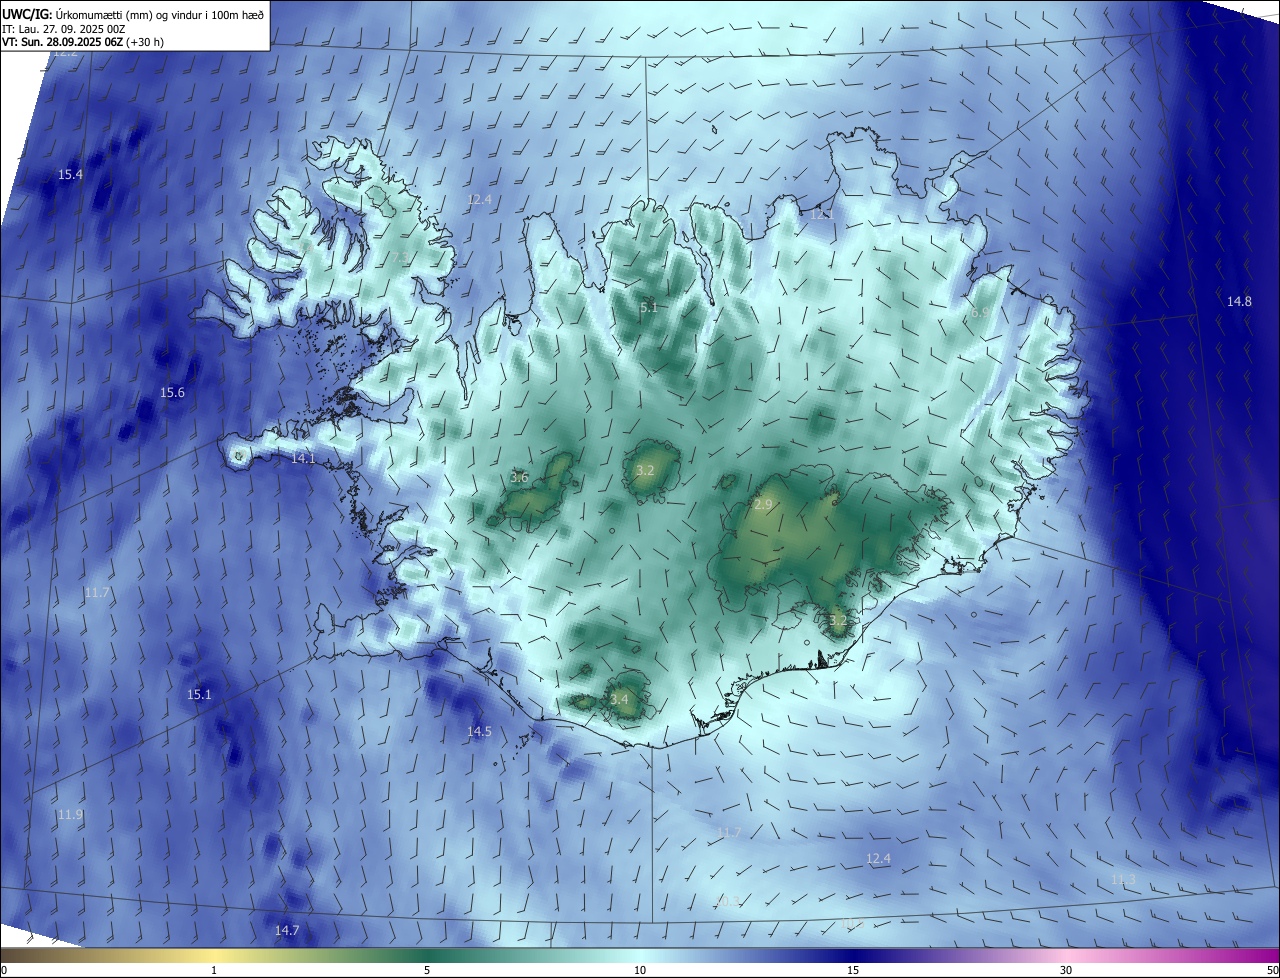
Task: Click the 'UWC/IG: Úrkomumætti (mm)' title line
Action: [x=133, y=15]
